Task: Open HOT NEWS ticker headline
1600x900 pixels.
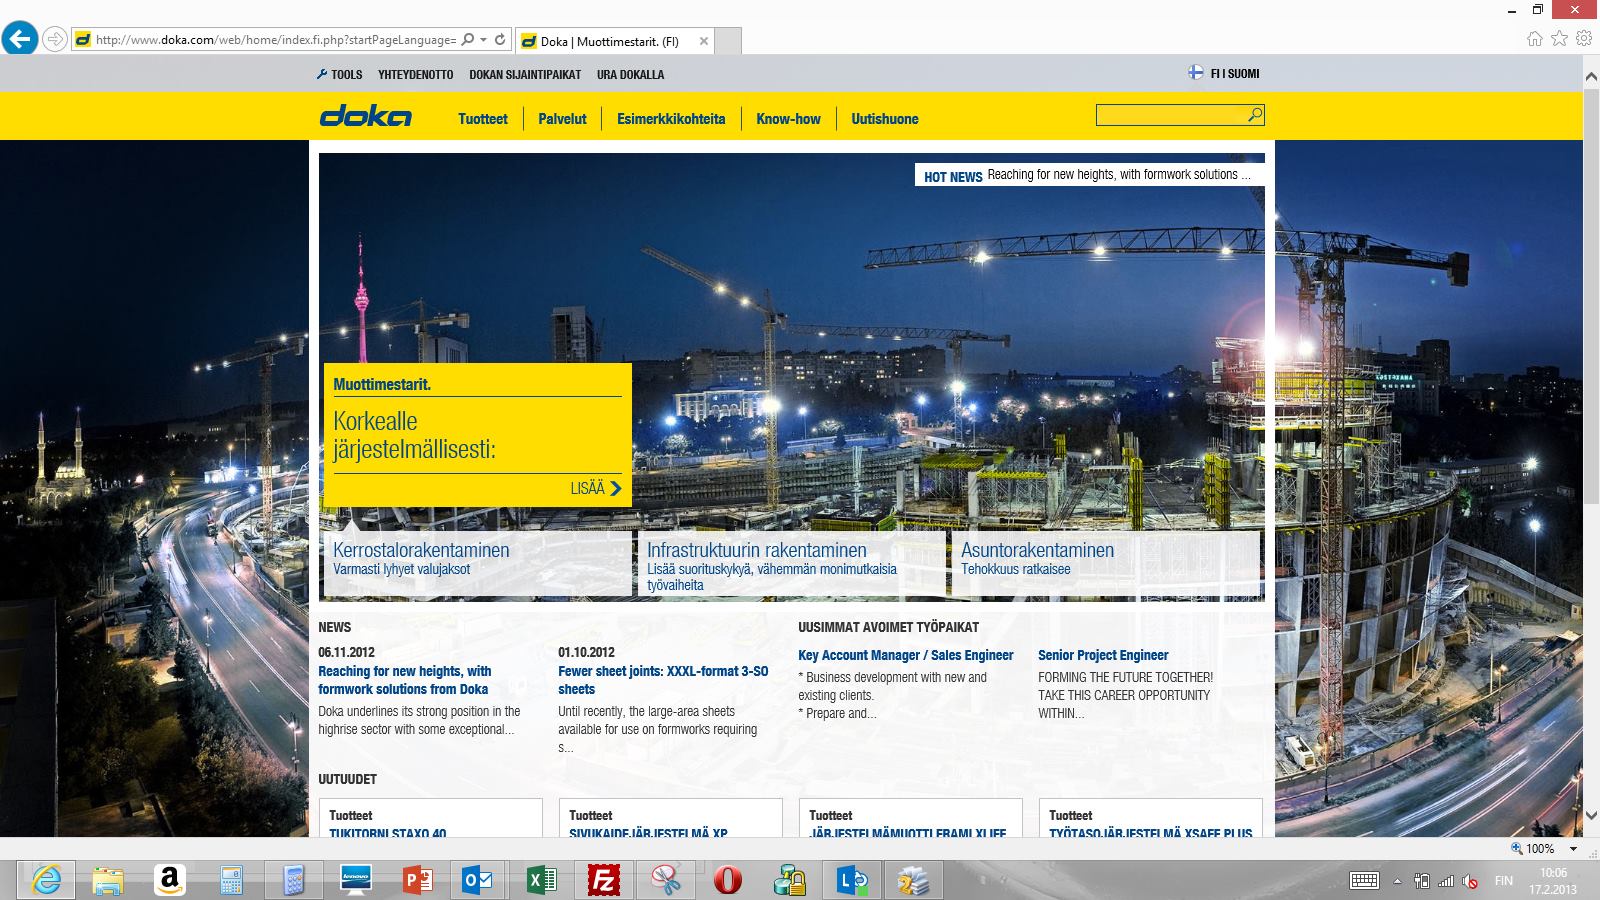Action: [x=1118, y=174]
